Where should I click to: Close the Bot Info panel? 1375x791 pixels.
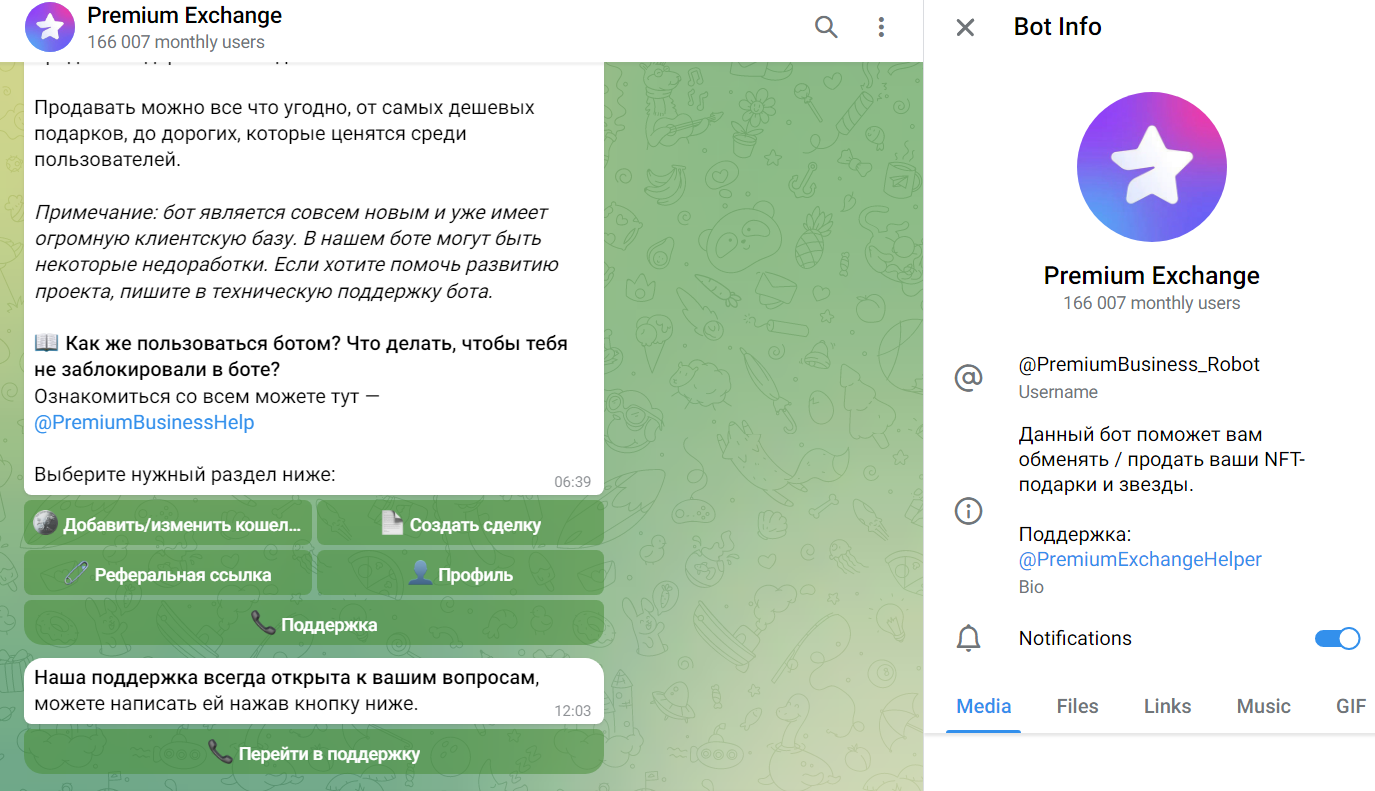964,27
